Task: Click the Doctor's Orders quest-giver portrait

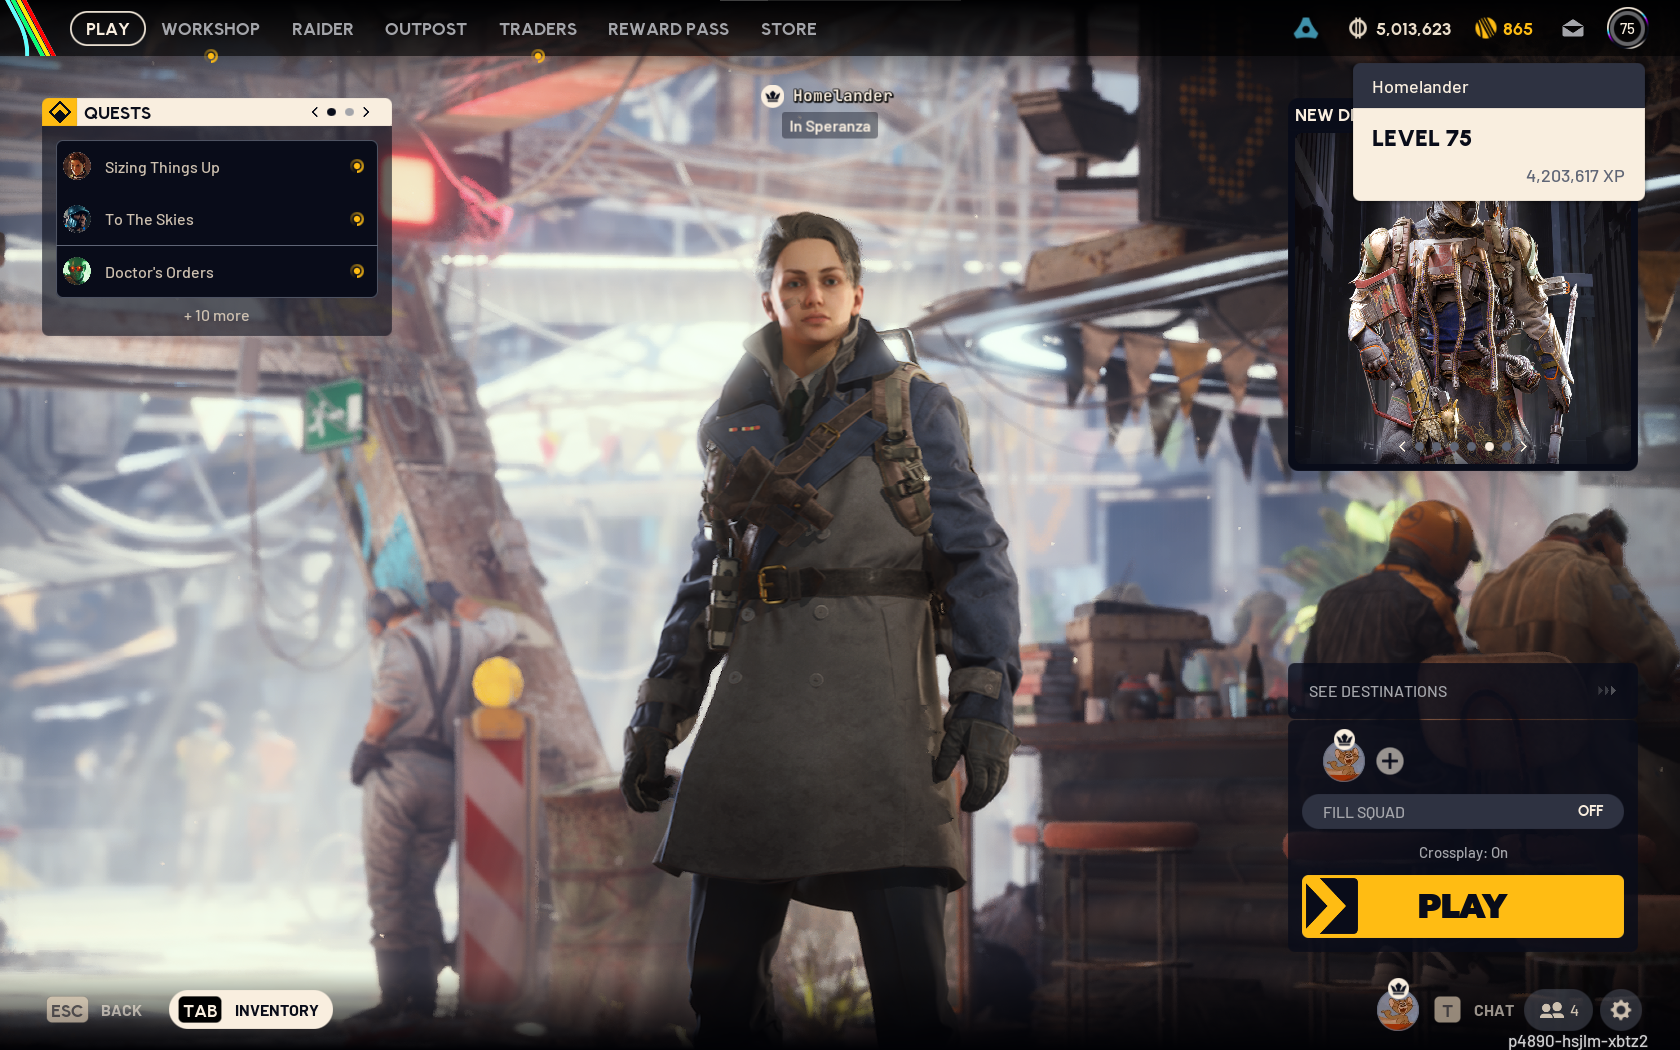Action: [x=77, y=270]
